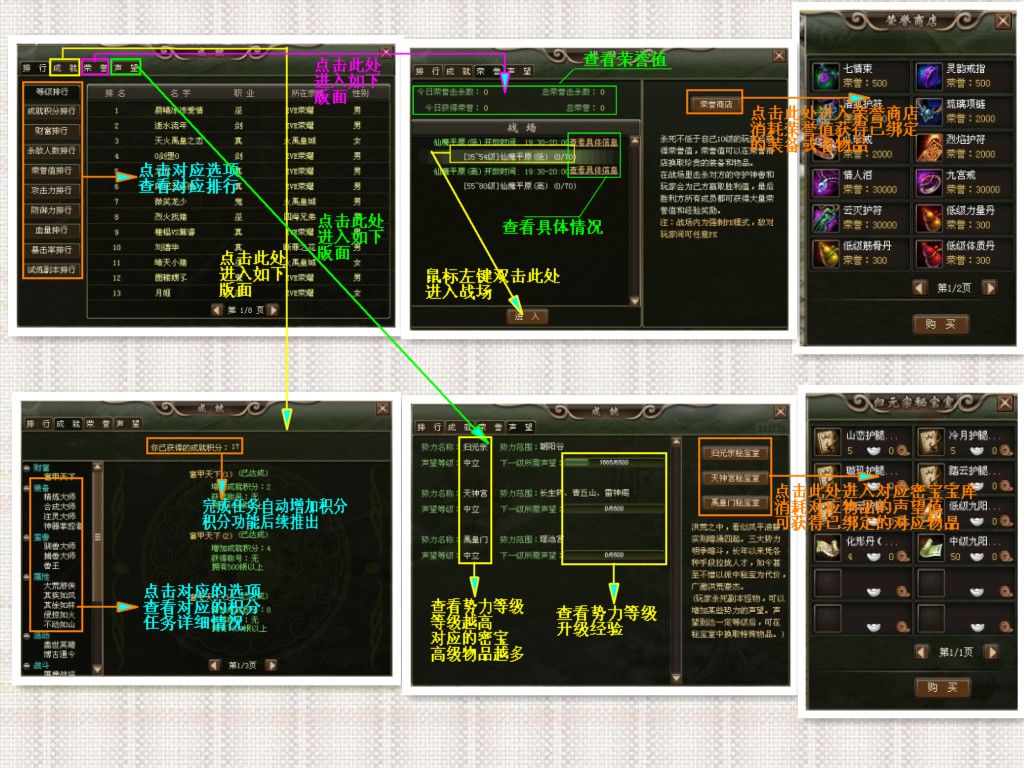Select 九宫戒 ring icon in 荣誉商店
1024x768 pixels.
click(928, 183)
